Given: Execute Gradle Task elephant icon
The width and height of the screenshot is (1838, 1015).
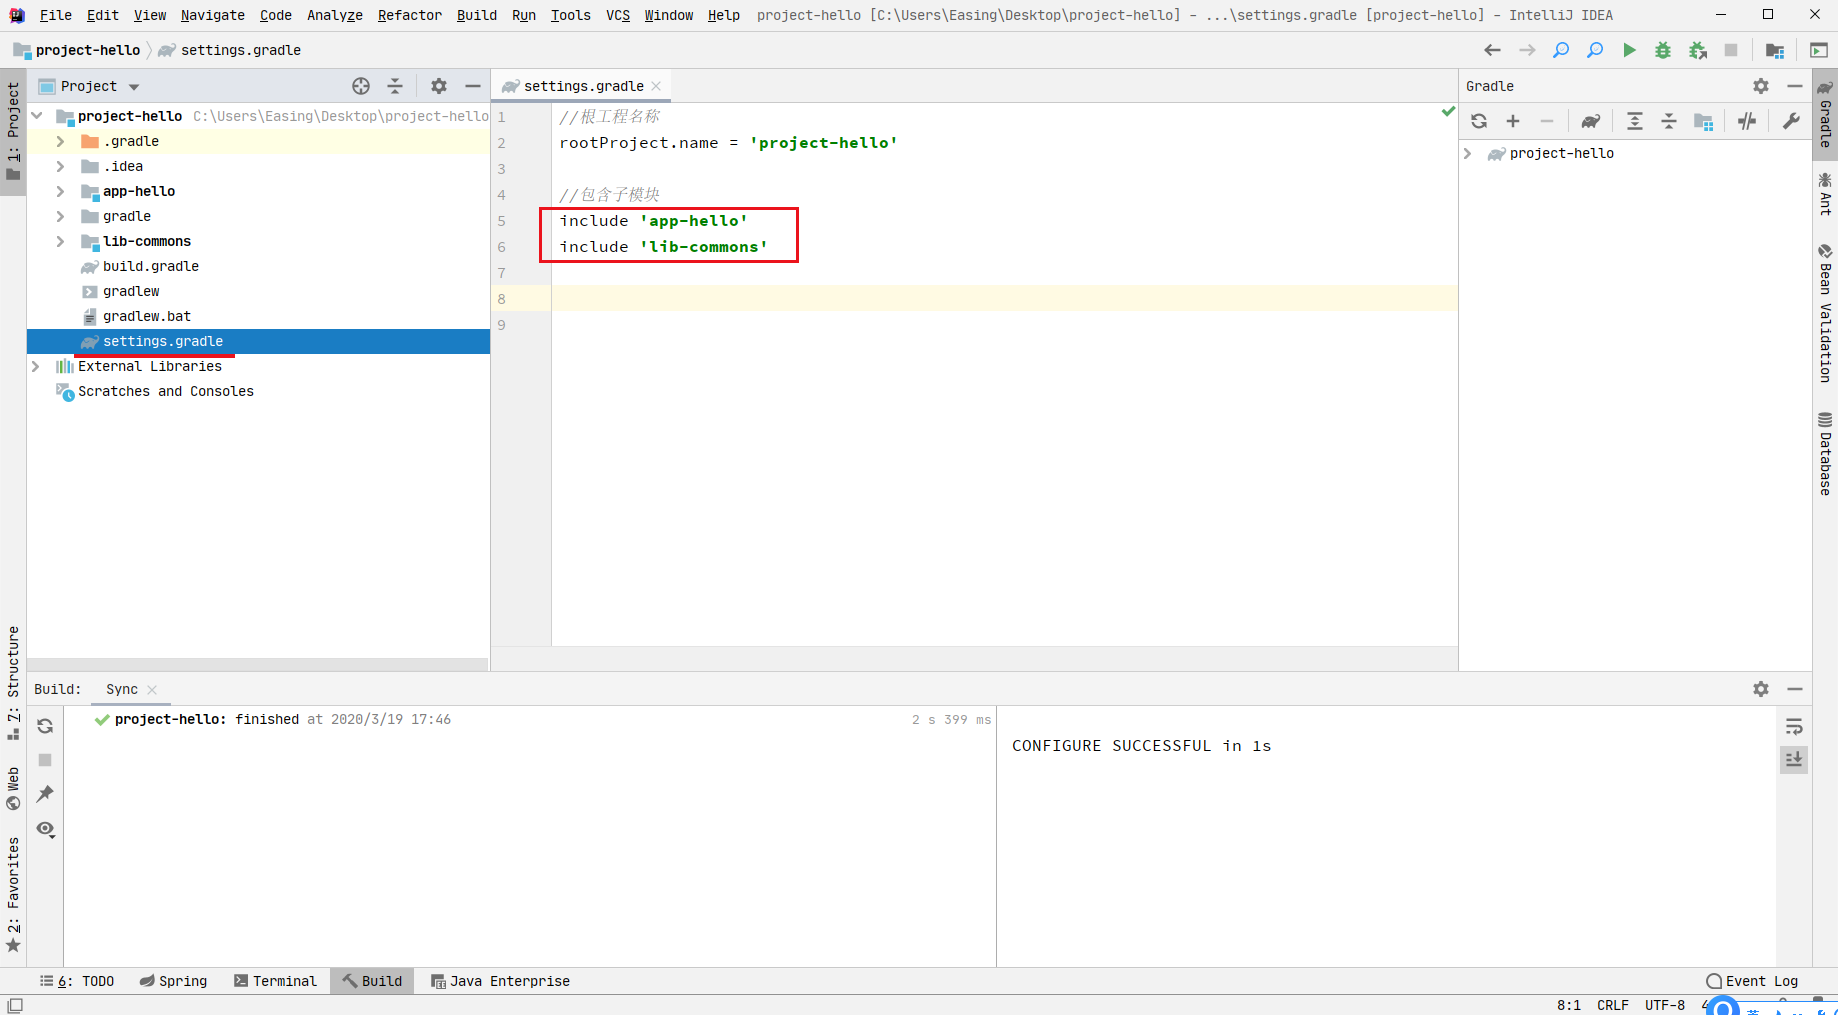Looking at the screenshot, I should (1590, 121).
